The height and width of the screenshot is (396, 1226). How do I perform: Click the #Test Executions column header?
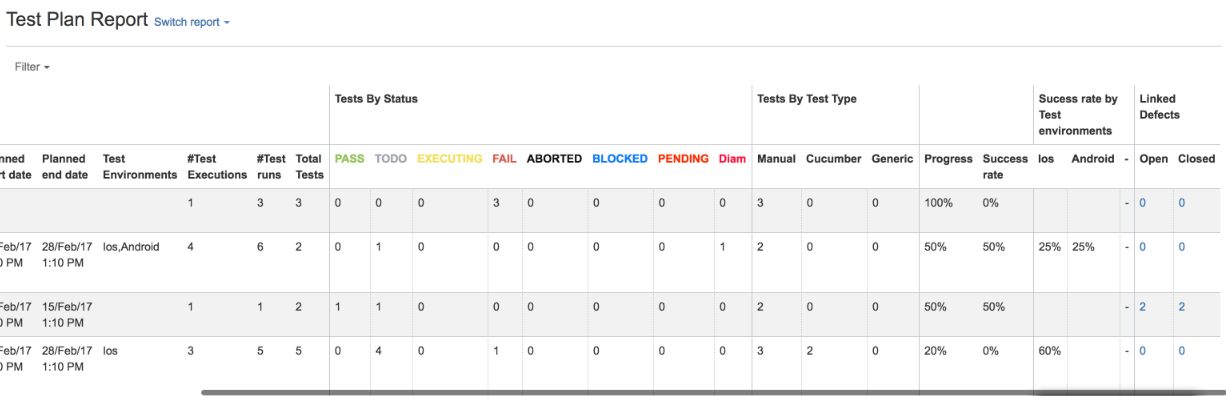(x=217, y=167)
